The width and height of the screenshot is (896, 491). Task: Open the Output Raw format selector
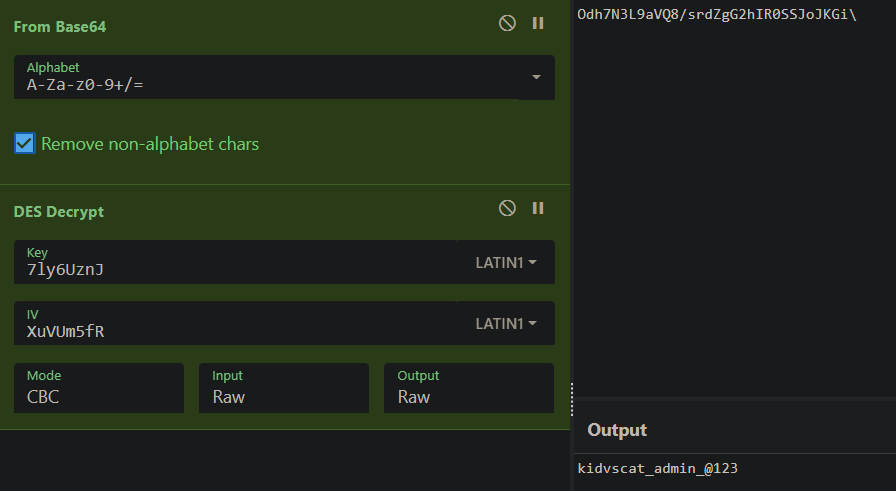coord(469,388)
